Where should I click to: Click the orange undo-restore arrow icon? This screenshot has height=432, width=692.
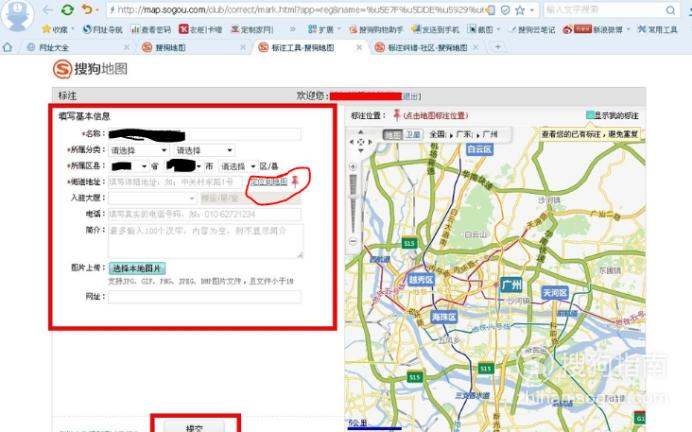coord(87,9)
